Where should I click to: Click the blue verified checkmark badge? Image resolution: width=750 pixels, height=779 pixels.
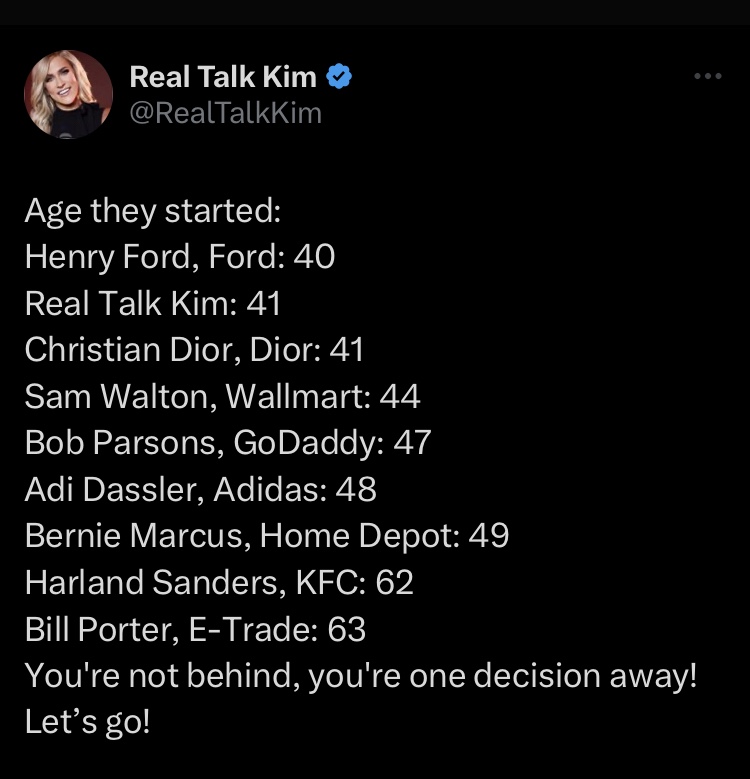pyautogui.click(x=340, y=77)
